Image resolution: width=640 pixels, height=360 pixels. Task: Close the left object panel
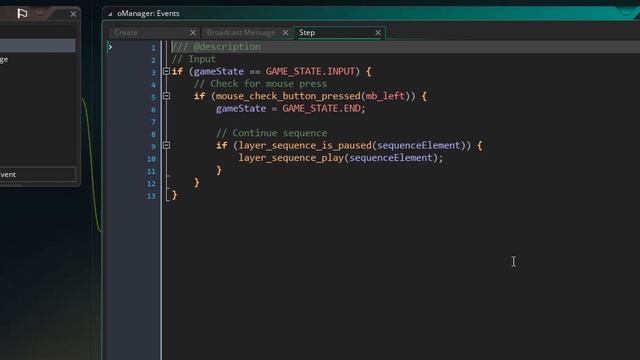pos(73,14)
